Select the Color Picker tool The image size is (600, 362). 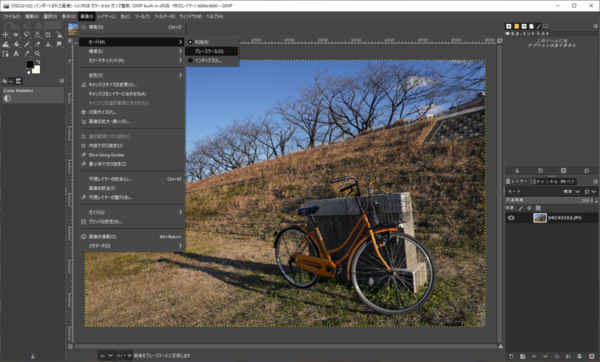point(27,54)
